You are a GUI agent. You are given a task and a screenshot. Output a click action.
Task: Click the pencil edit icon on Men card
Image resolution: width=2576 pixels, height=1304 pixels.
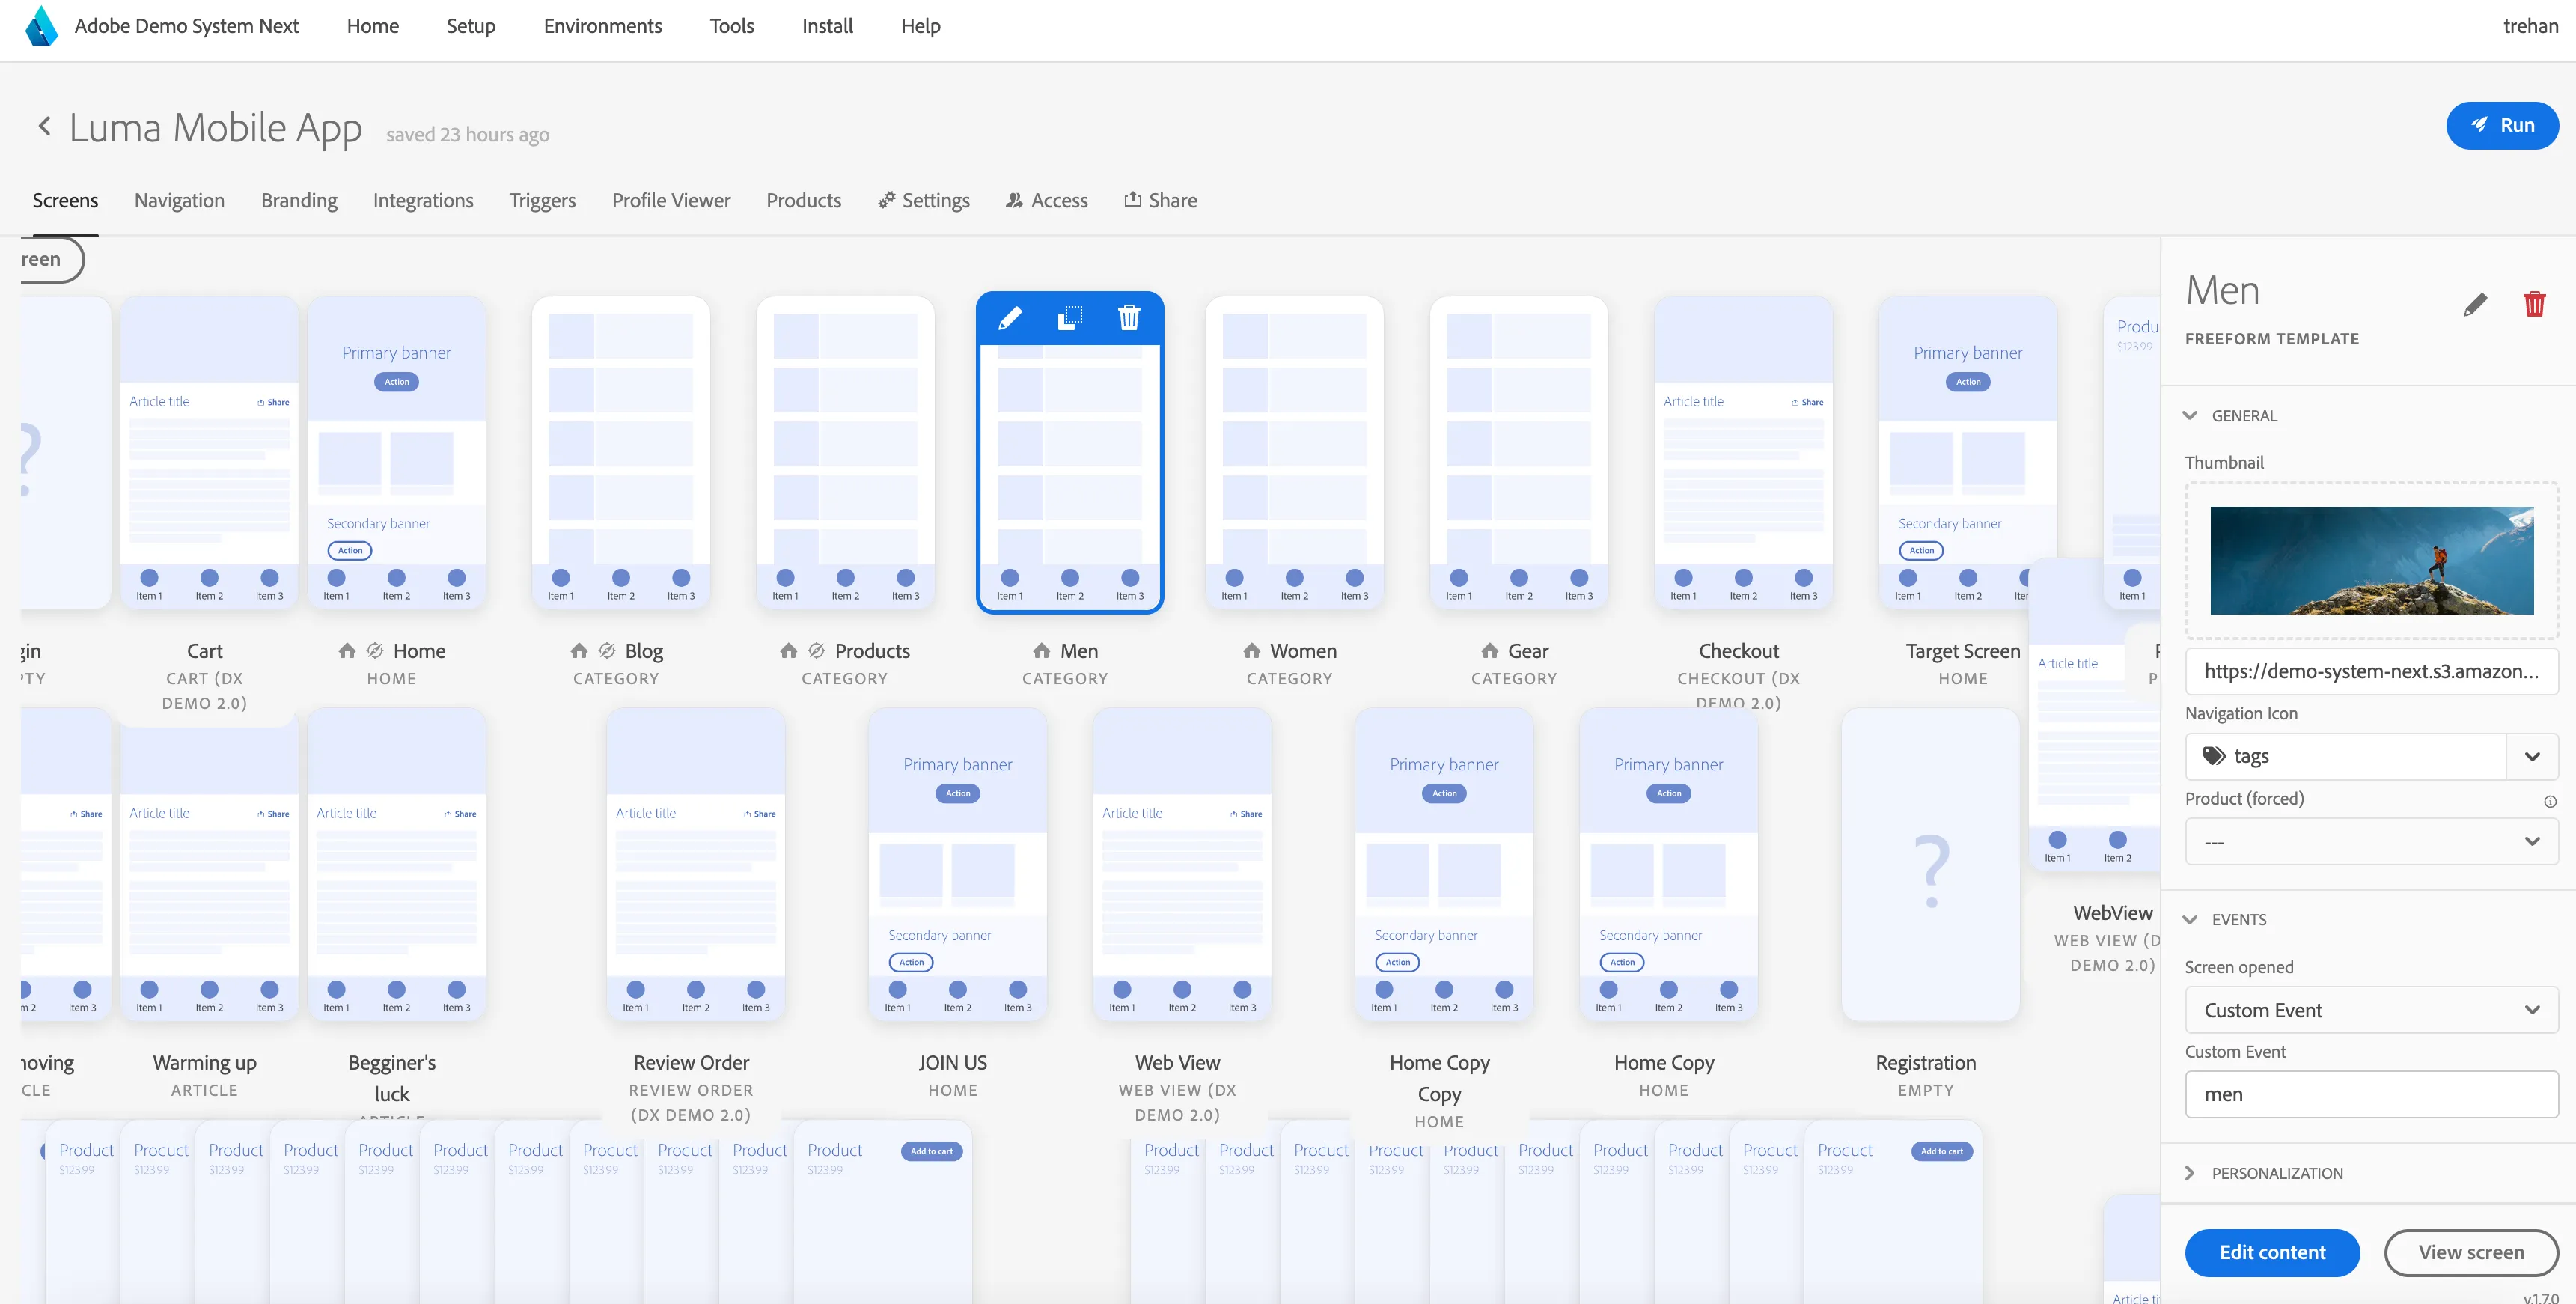pos(1010,318)
